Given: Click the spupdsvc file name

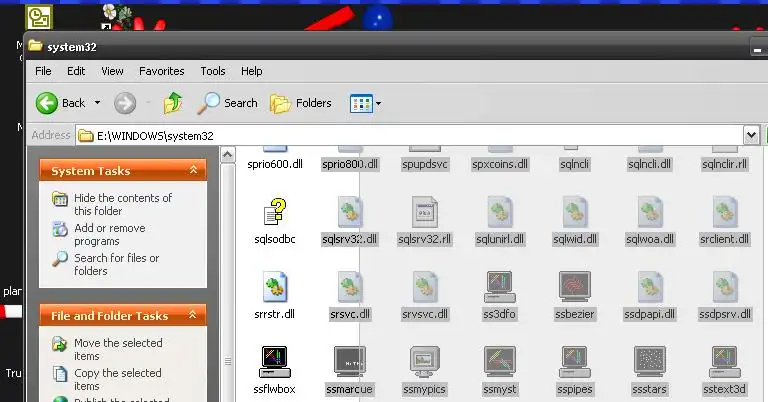Looking at the screenshot, I should point(425,164).
